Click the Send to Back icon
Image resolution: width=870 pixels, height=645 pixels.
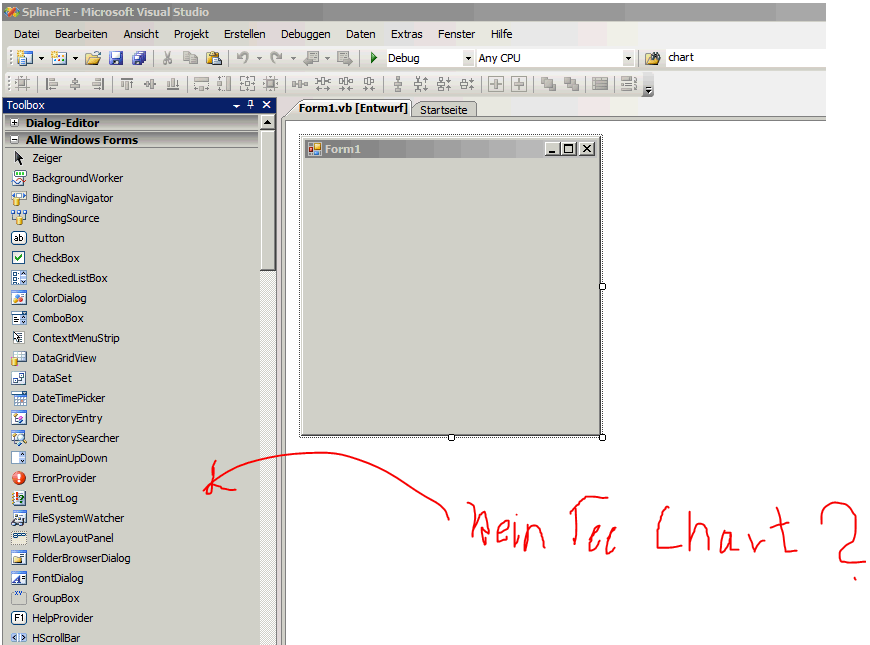[571, 84]
